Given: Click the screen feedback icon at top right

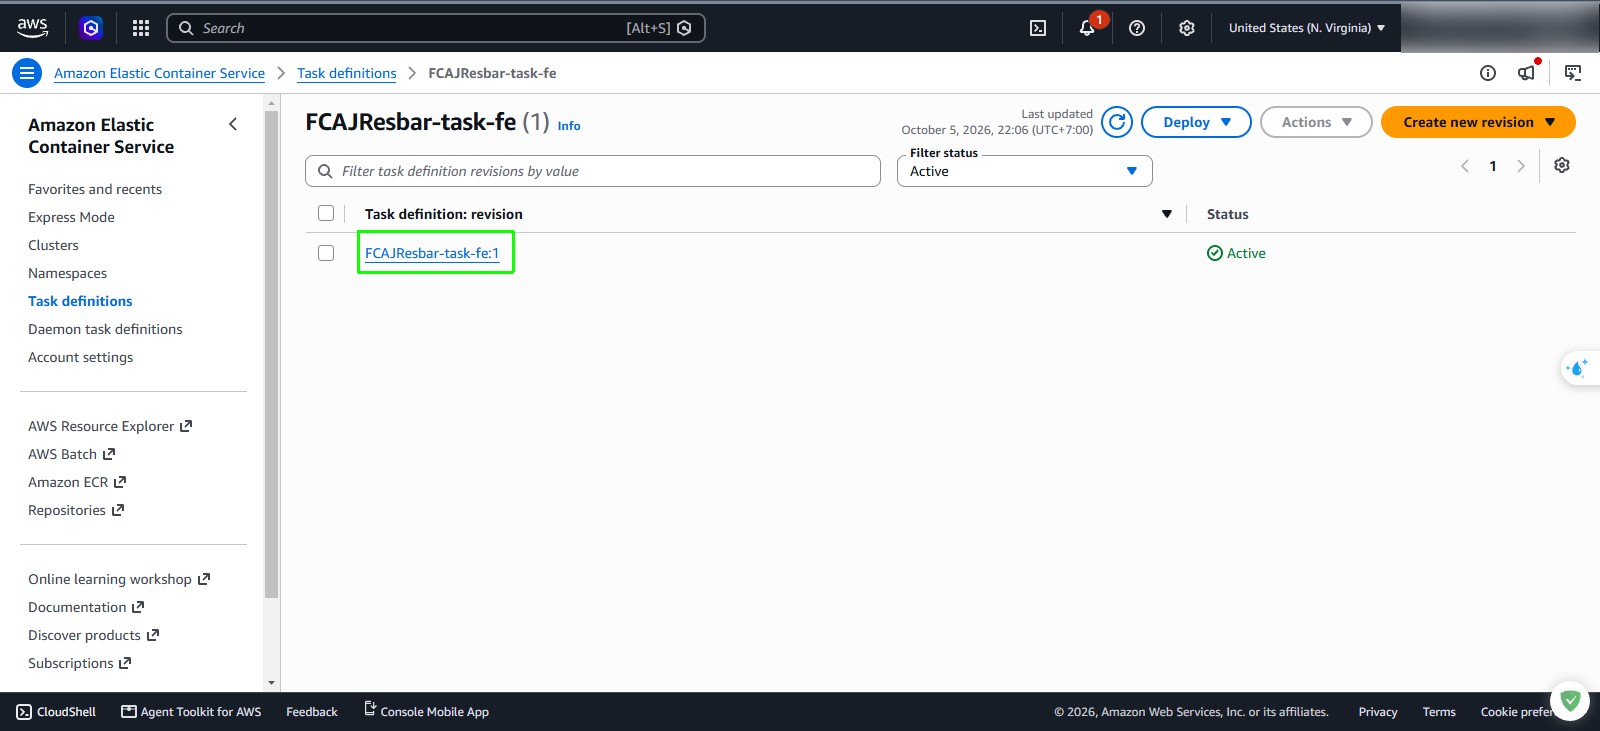Looking at the screenshot, I should click(x=1573, y=73).
